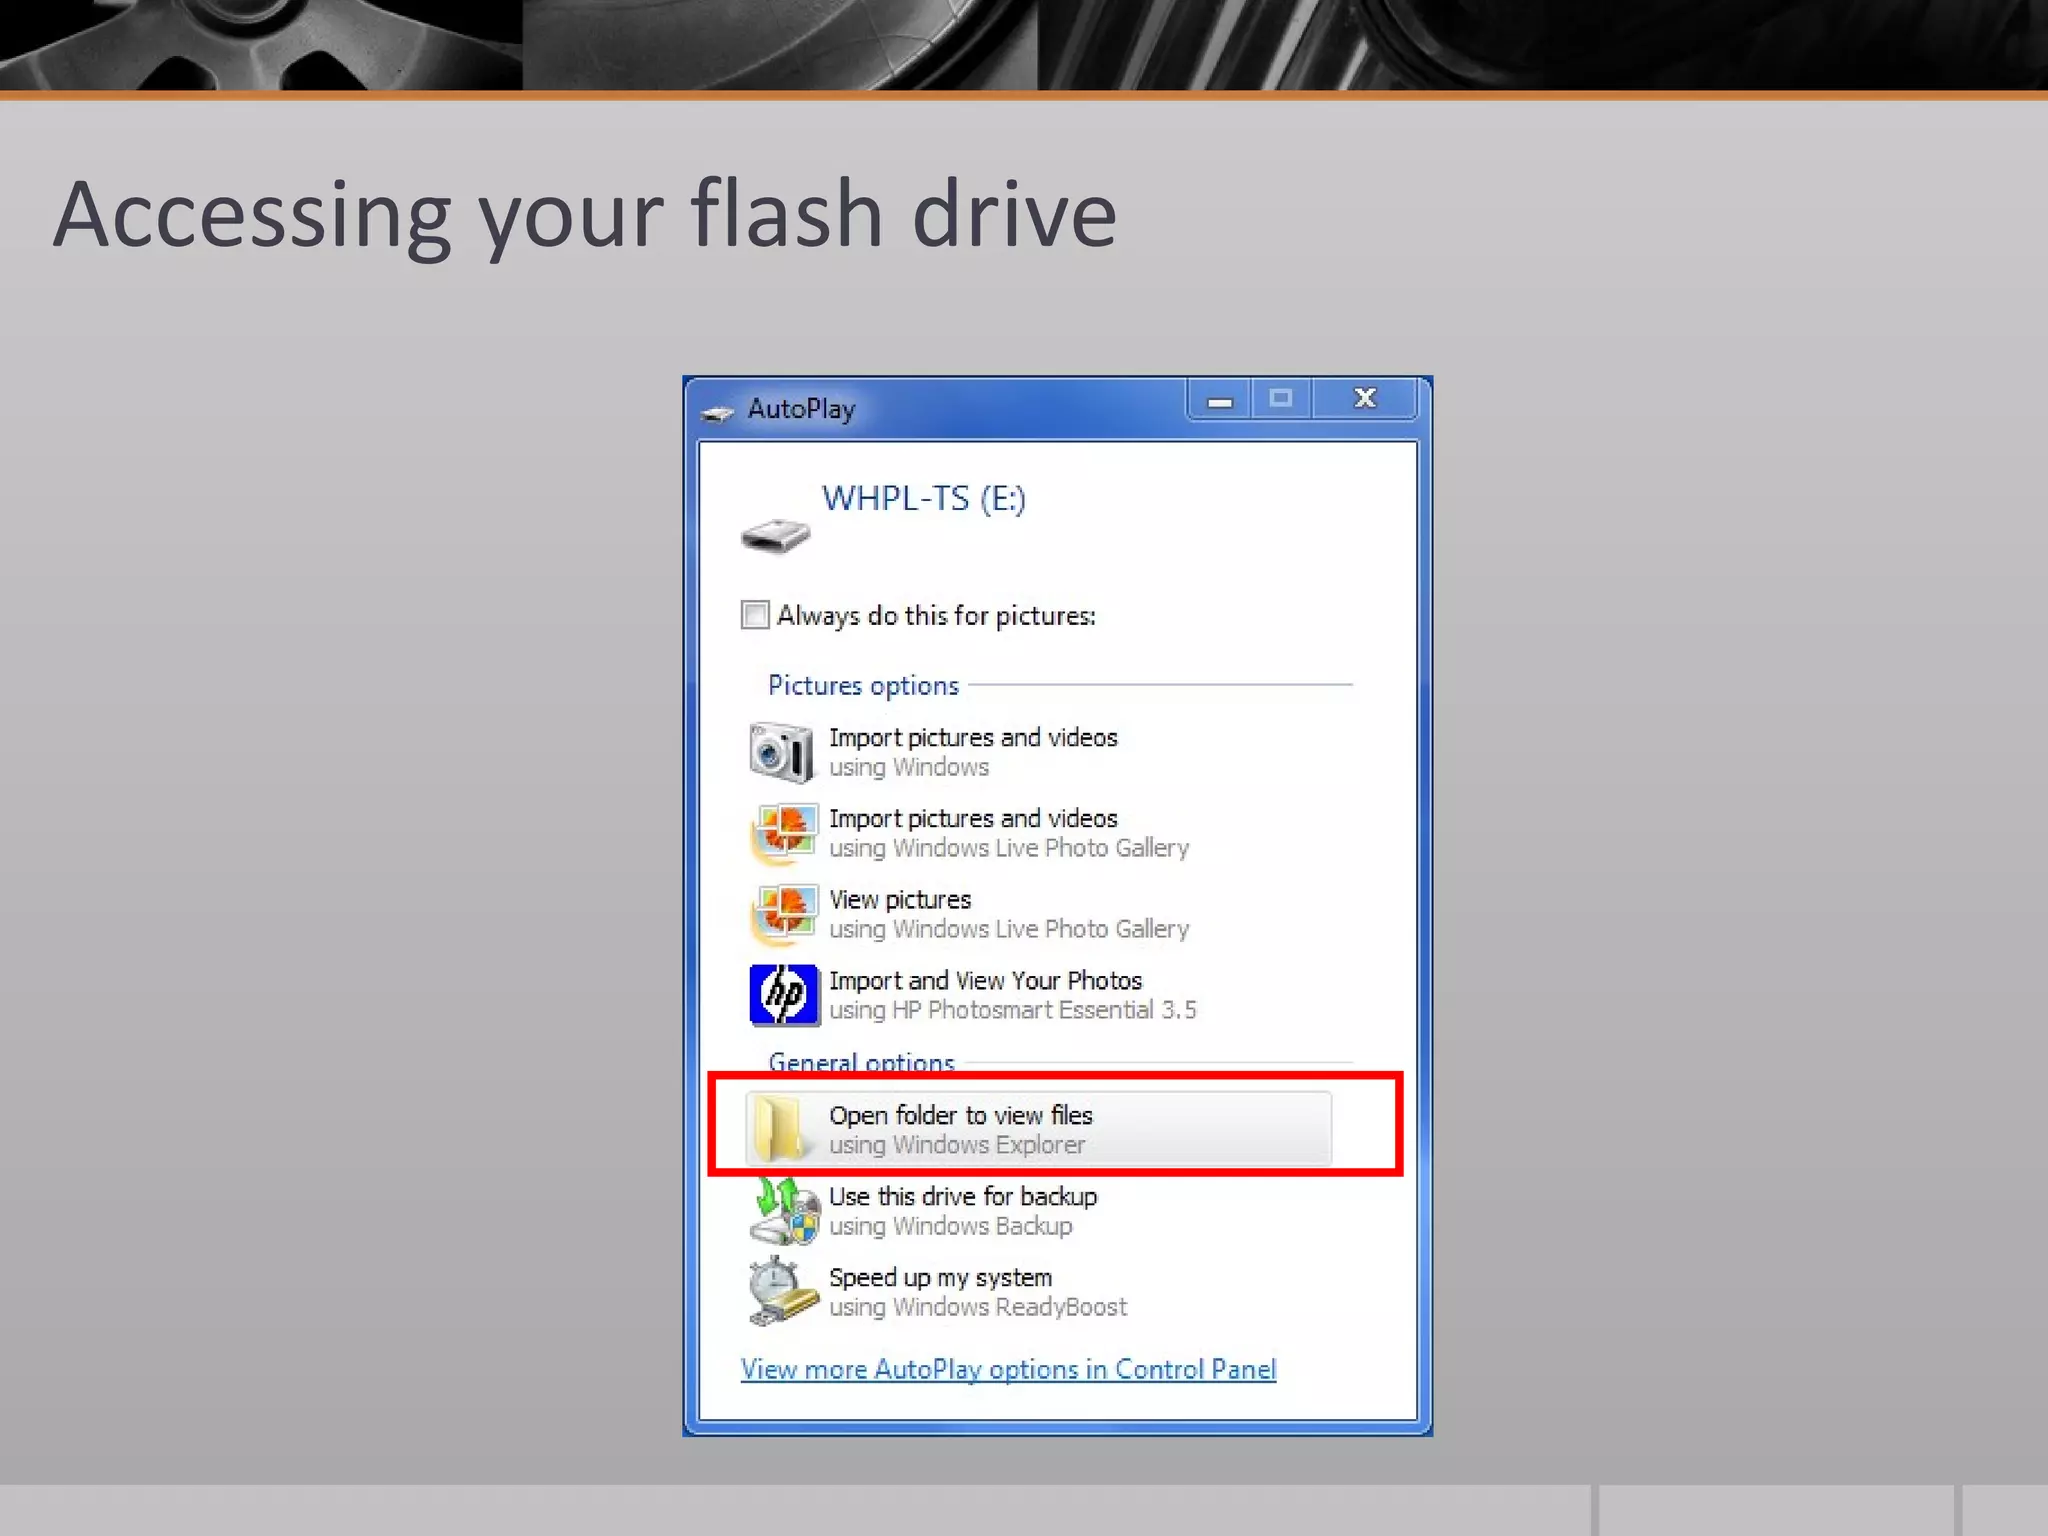Click the camera icon for Import using Windows
This screenshot has height=1536, width=2048.
pyautogui.click(x=781, y=752)
